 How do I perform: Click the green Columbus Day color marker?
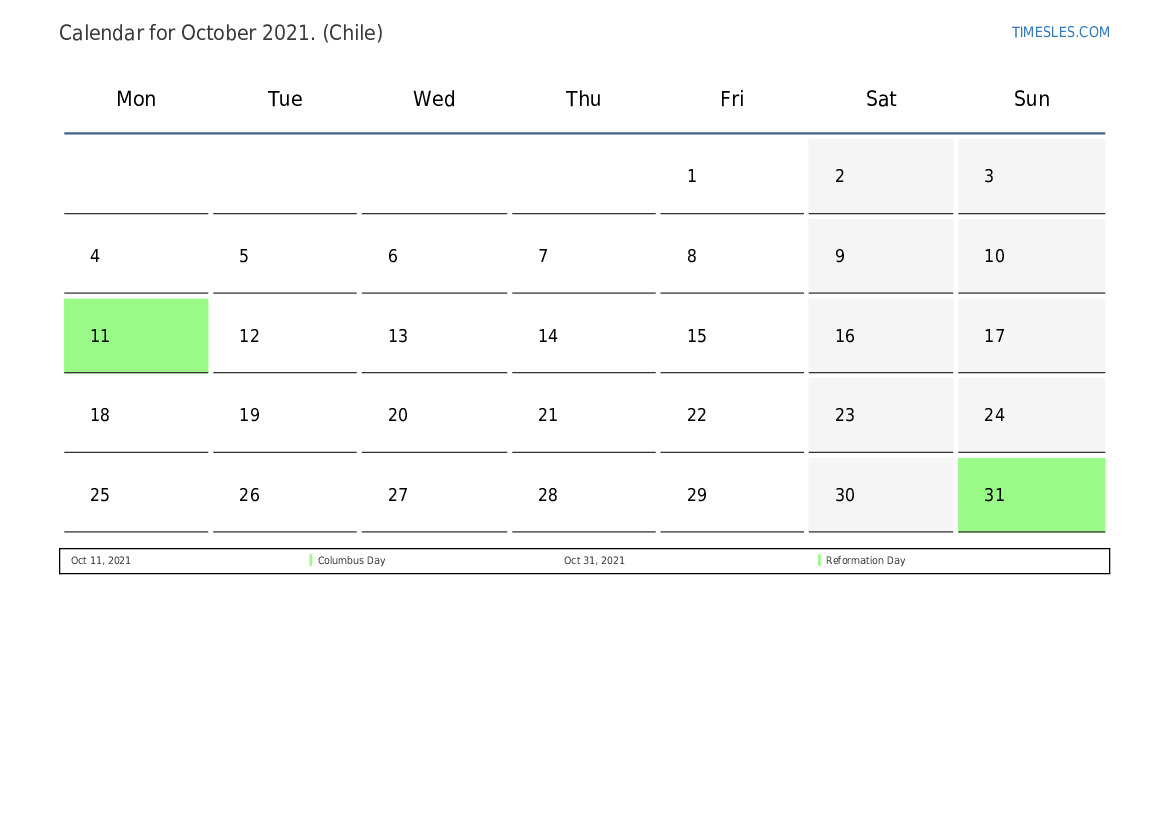[311, 561]
